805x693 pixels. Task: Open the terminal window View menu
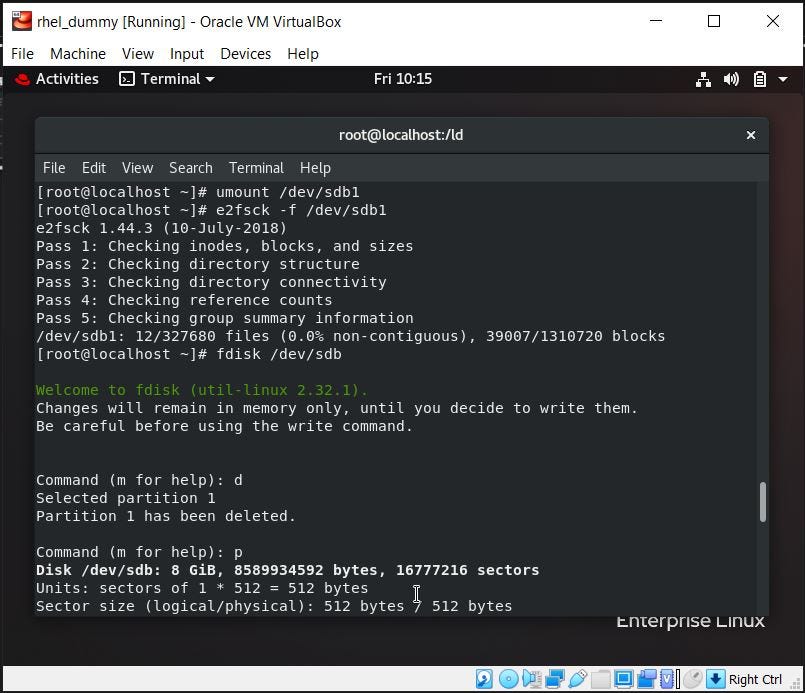(137, 168)
